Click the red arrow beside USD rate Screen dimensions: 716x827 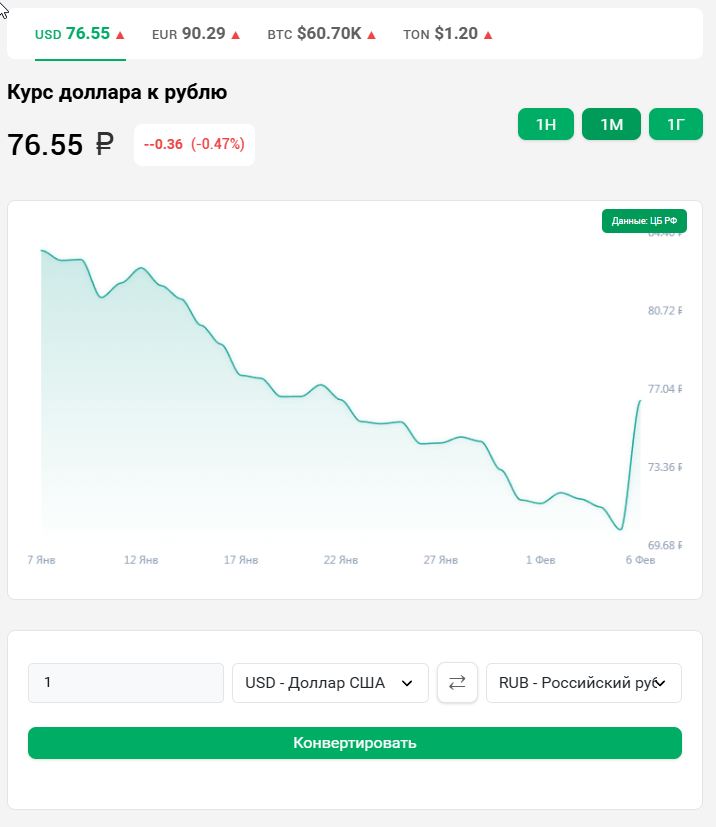[120, 35]
